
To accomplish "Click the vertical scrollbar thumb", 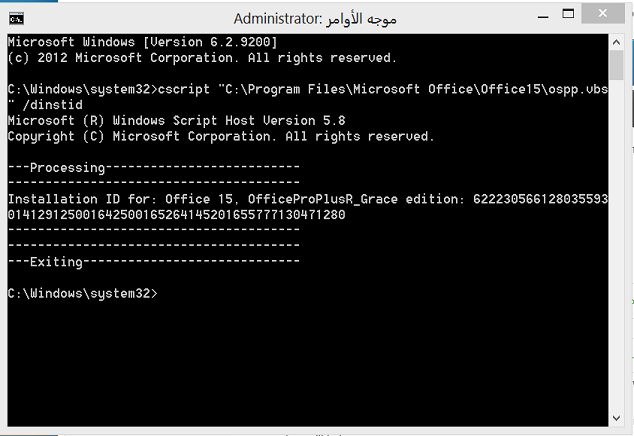I will pos(616,65).
